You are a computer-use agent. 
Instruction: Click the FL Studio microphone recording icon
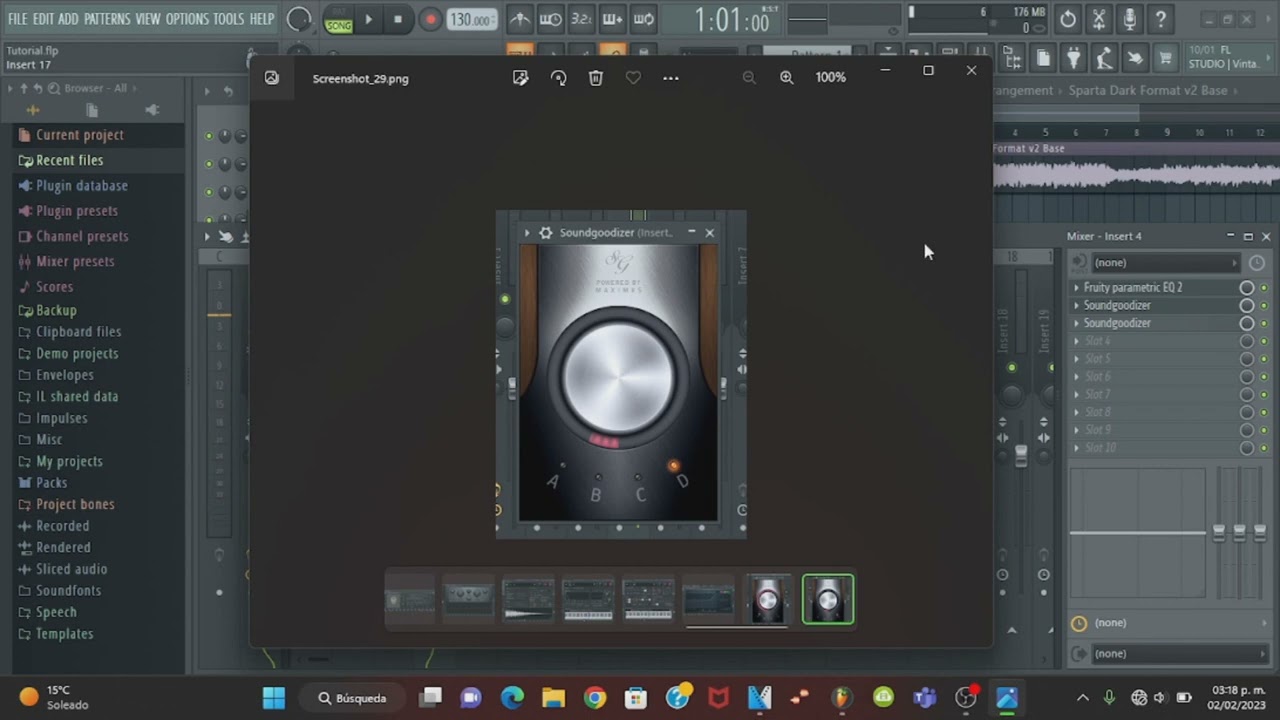click(x=1130, y=19)
